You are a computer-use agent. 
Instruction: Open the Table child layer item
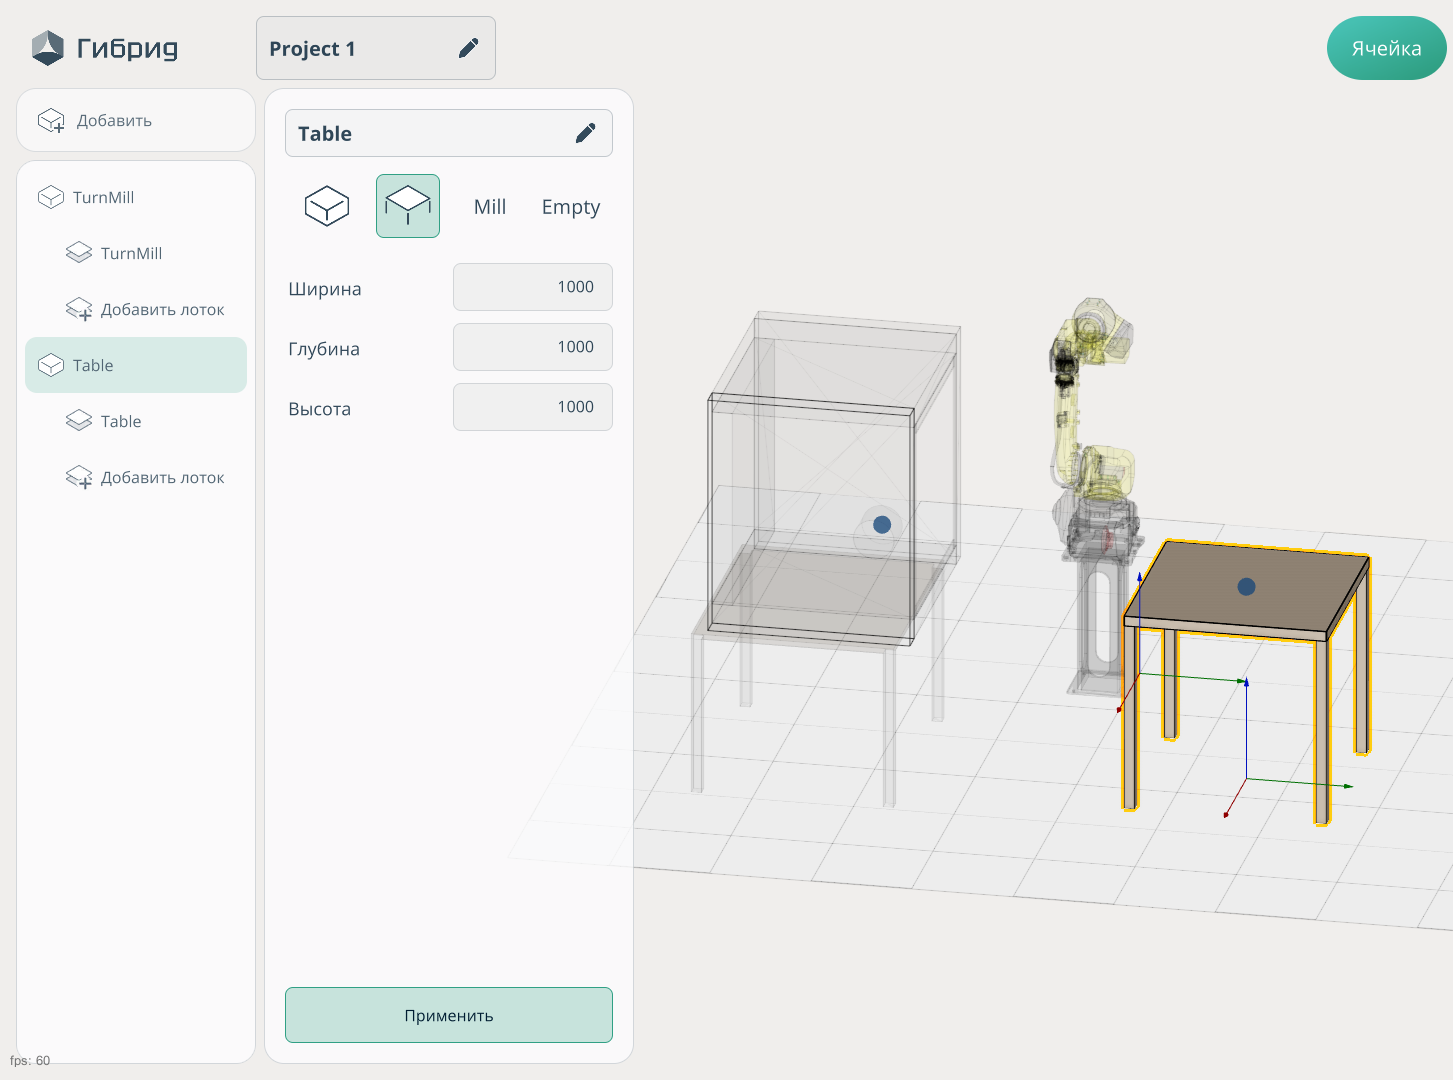click(x=120, y=421)
